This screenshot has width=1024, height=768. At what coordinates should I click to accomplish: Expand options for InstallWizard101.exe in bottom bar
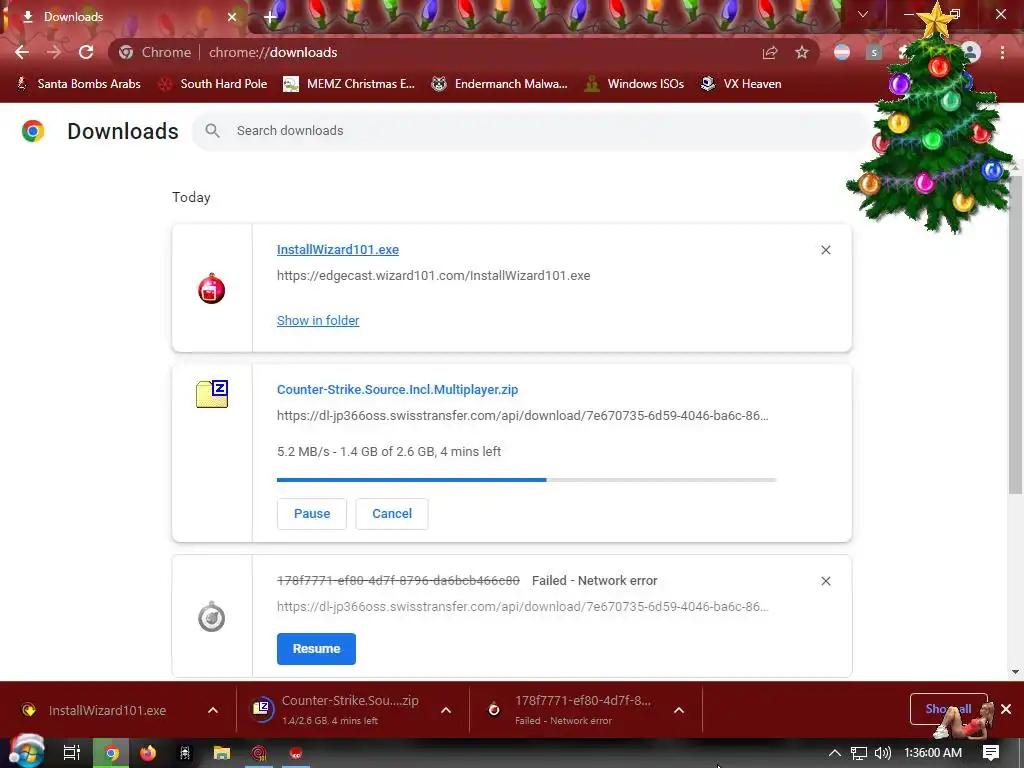coord(213,710)
